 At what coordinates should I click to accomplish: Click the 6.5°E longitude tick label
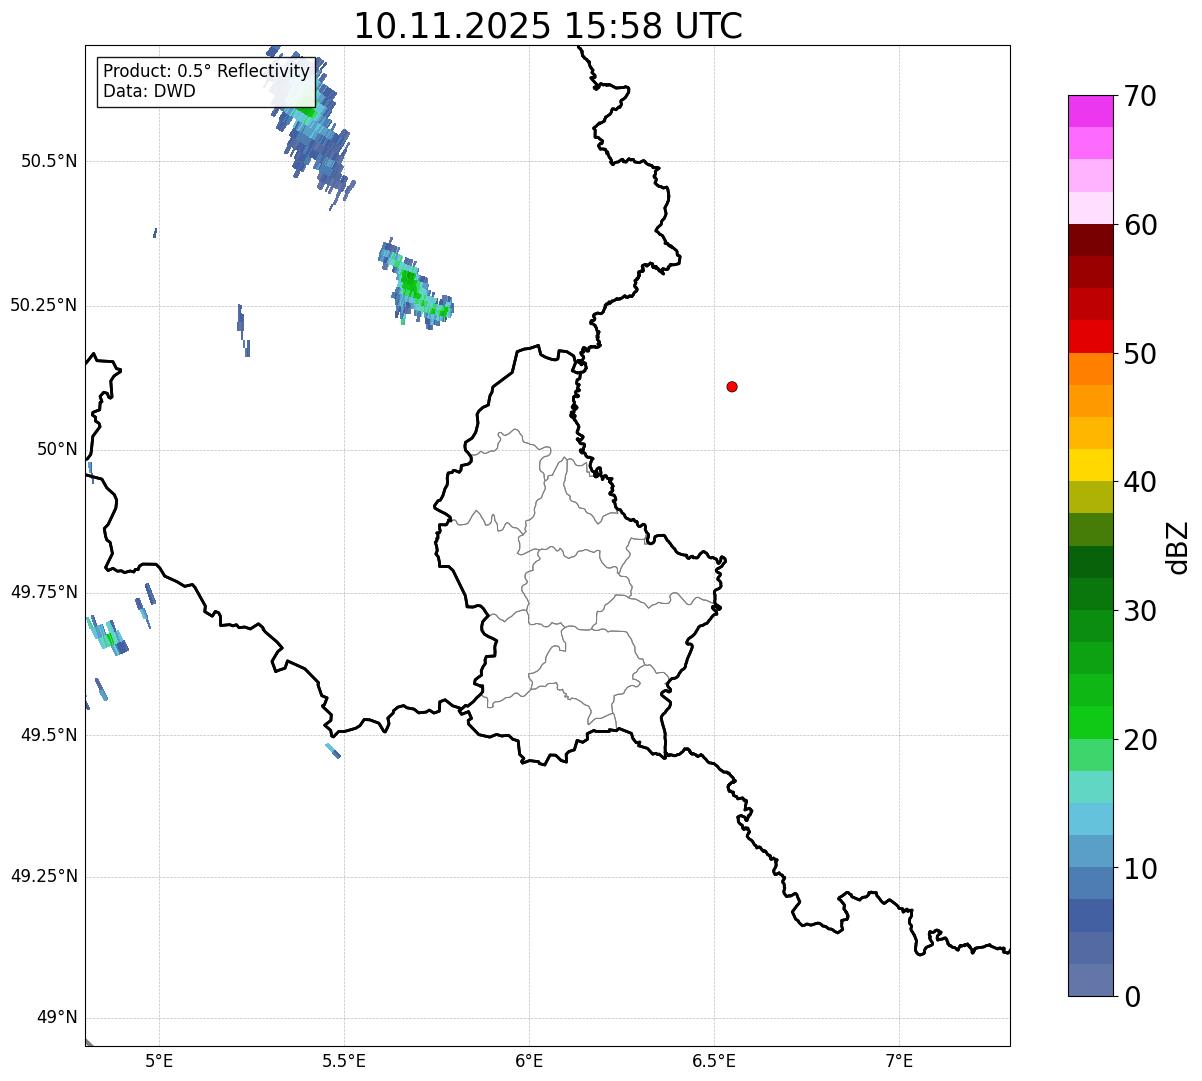click(714, 1061)
